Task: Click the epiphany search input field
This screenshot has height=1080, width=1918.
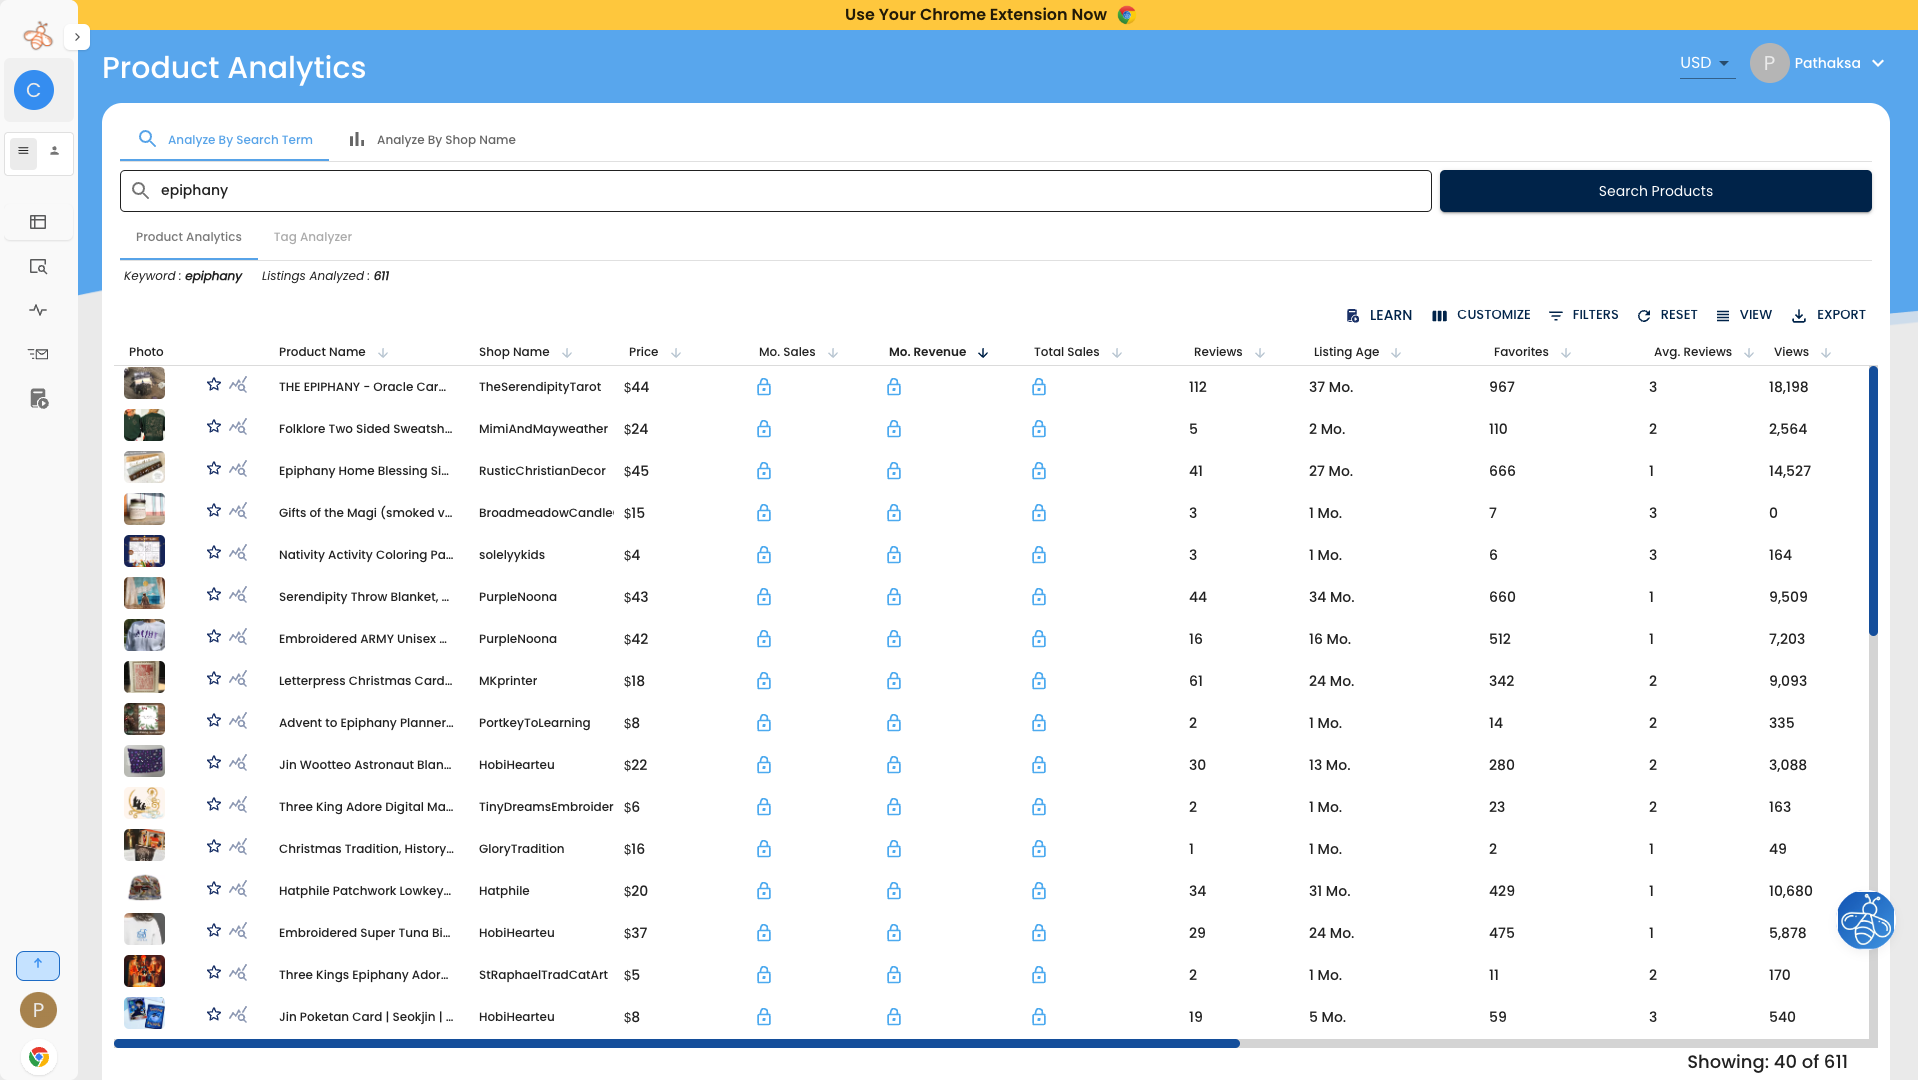Action: [775, 191]
